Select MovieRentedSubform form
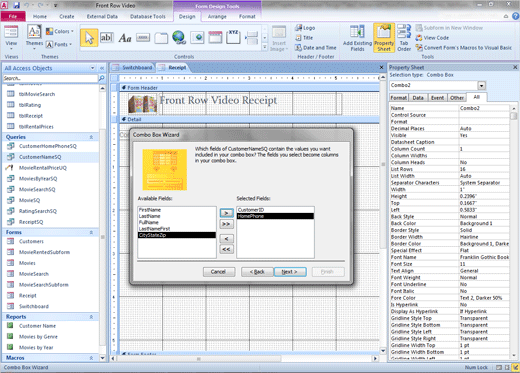Viewport: 520px width, 373px height. (x=44, y=252)
